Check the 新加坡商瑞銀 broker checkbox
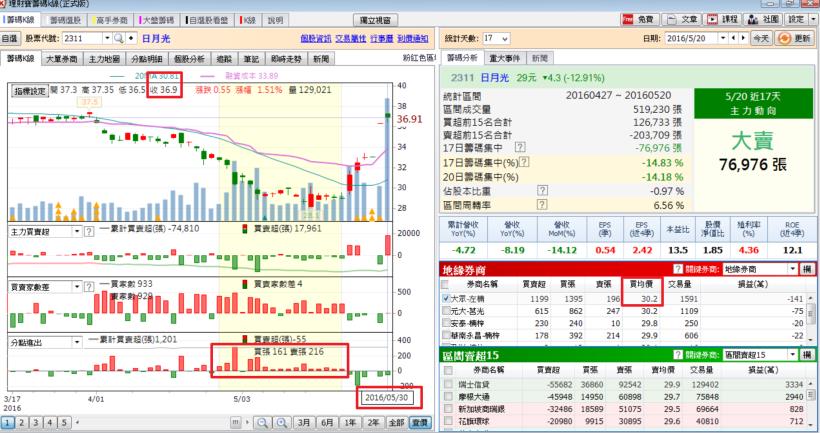Image resolution: width=820 pixels, height=433 pixels. (448, 408)
